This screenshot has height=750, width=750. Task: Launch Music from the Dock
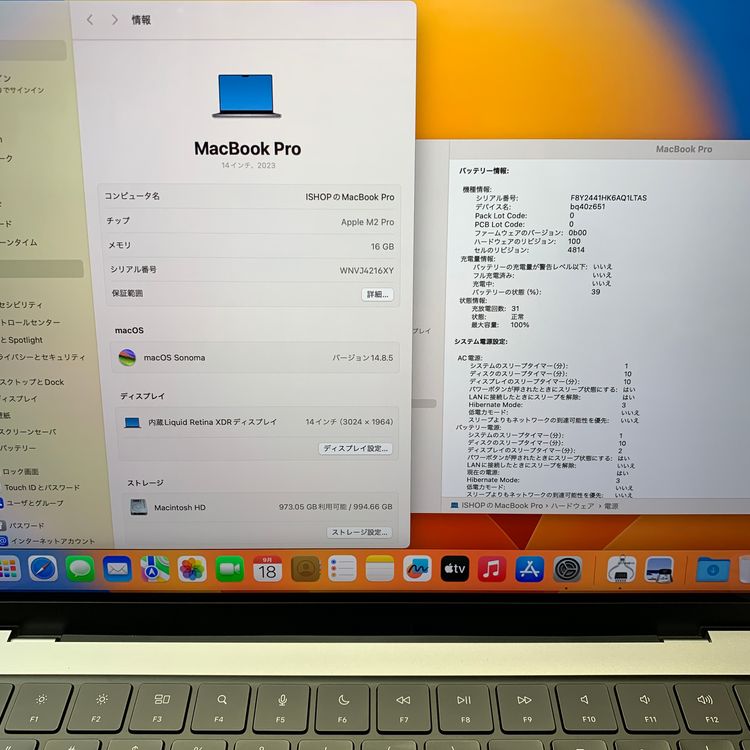(x=492, y=569)
